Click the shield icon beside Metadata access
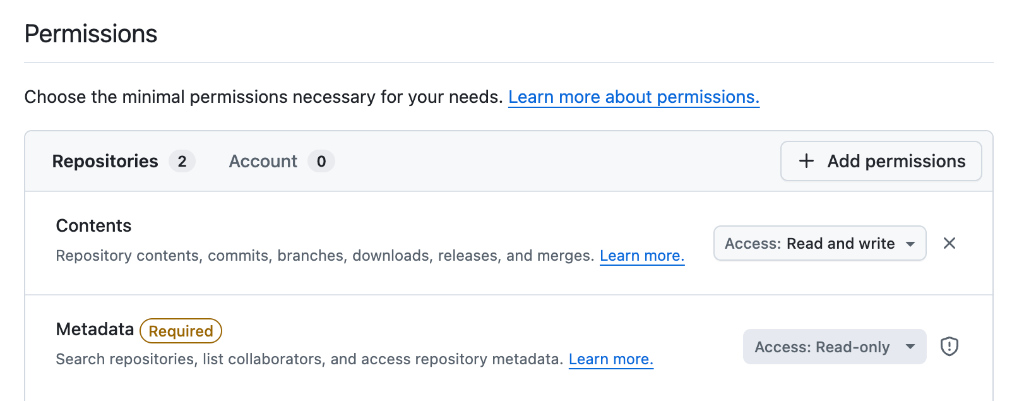The image size is (1024, 401). point(950,347)
